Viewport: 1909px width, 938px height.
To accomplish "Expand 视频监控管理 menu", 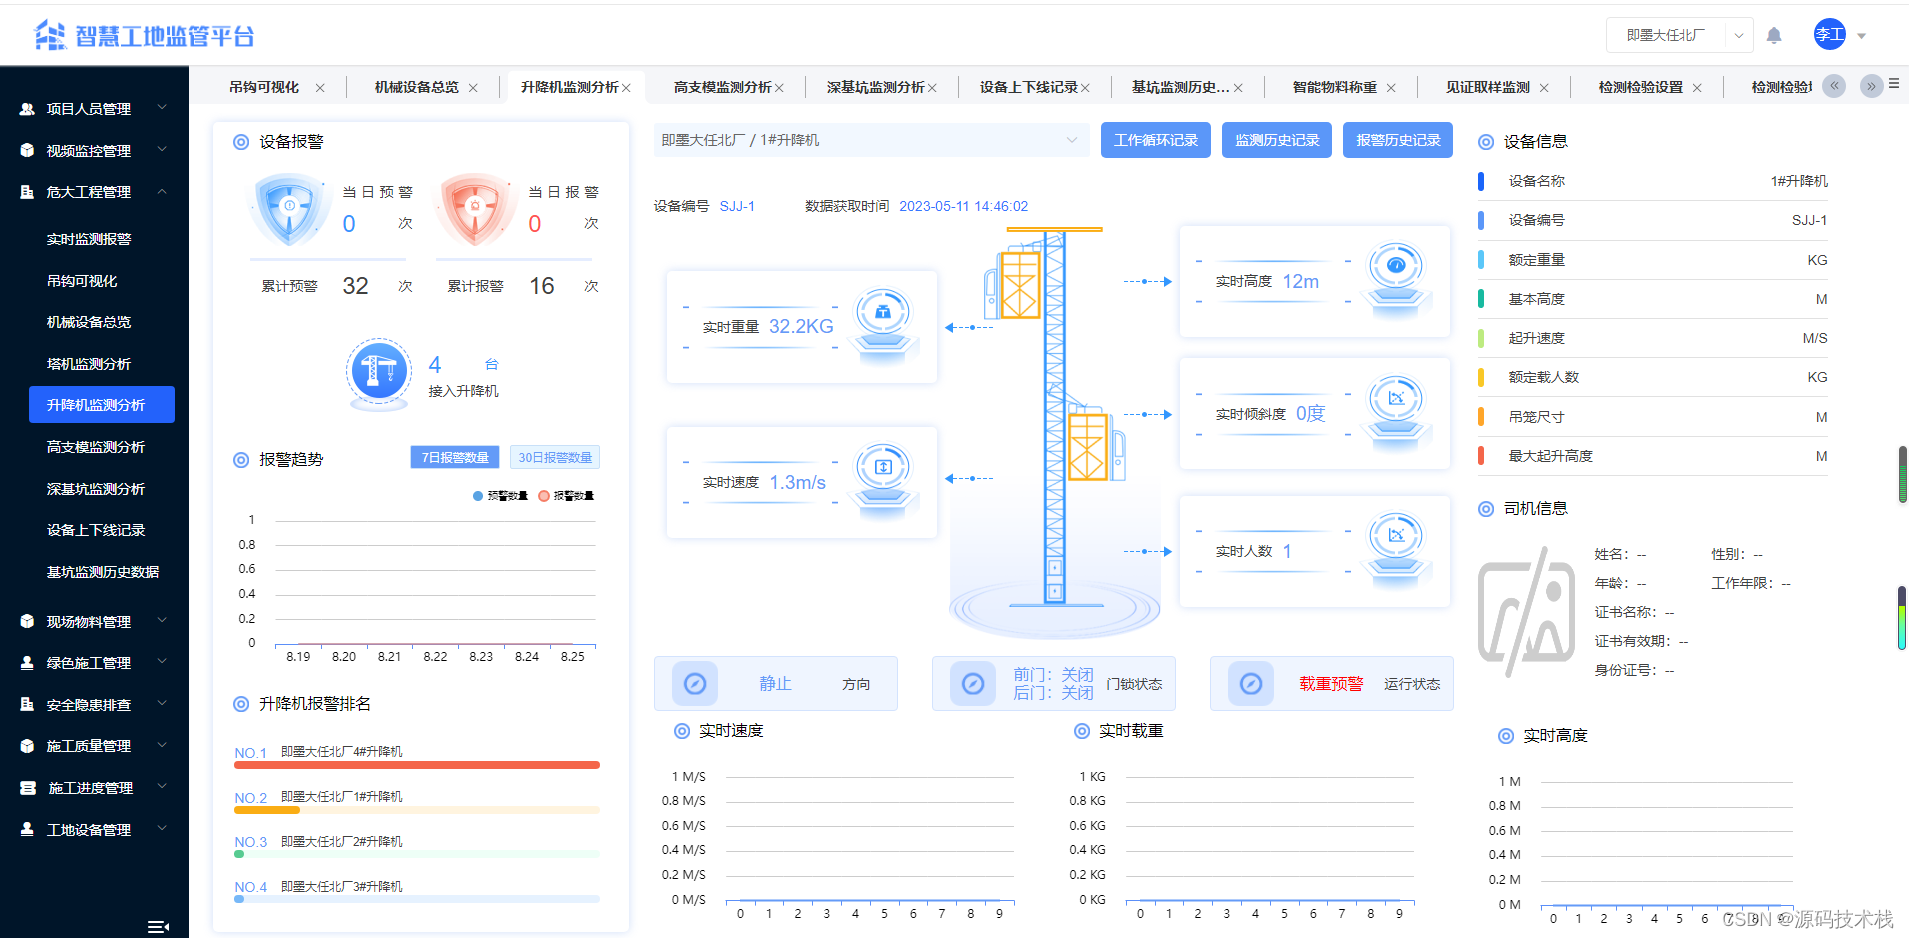I will point(162,150).
